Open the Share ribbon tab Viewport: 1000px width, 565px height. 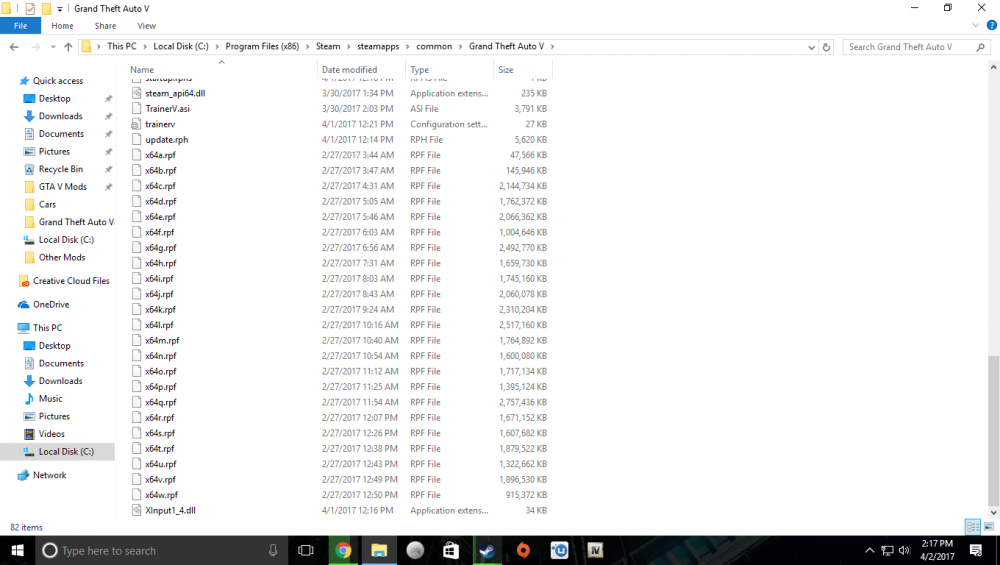pos(105,26)
